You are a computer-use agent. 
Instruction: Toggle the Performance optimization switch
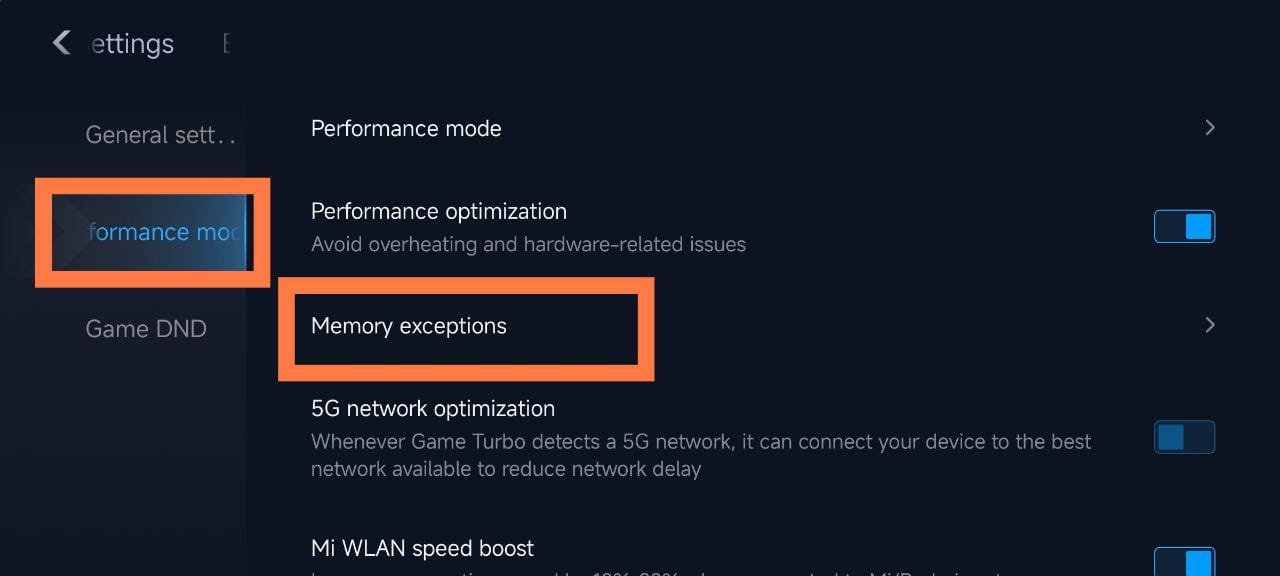(1185, 227)
